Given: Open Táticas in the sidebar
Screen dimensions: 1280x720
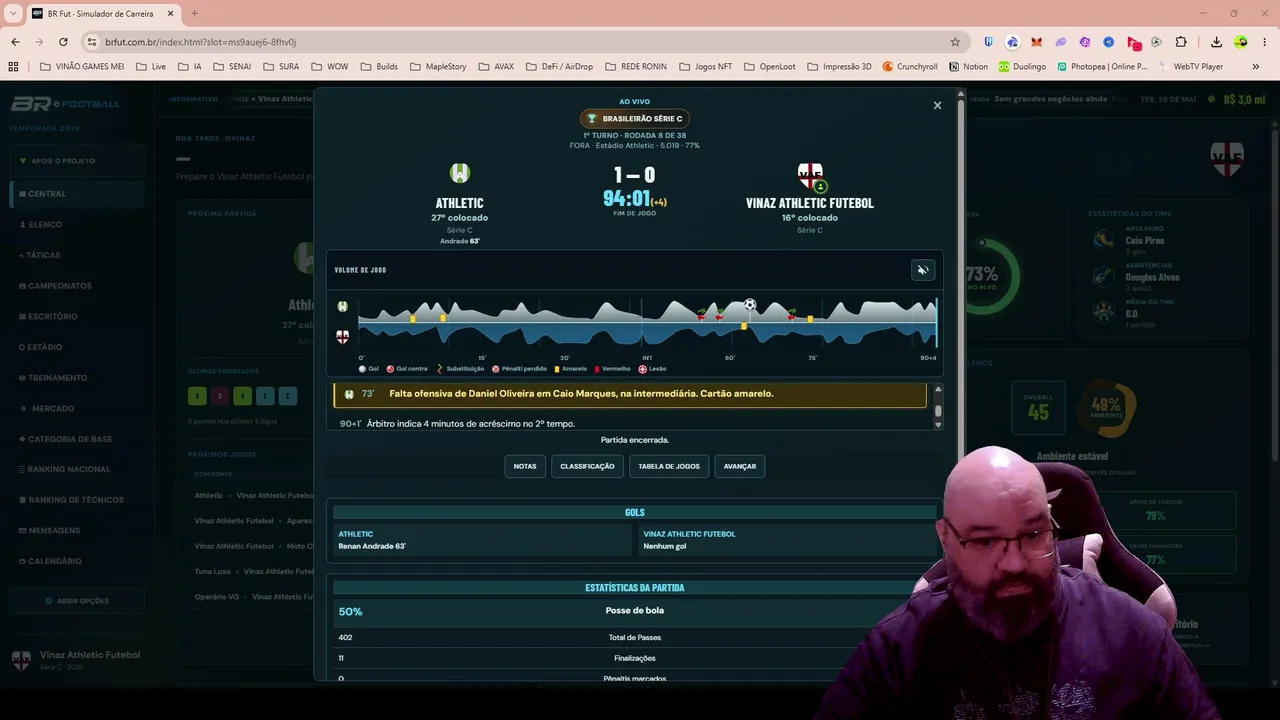Looking at the screenshot, I should pos(77,255).
